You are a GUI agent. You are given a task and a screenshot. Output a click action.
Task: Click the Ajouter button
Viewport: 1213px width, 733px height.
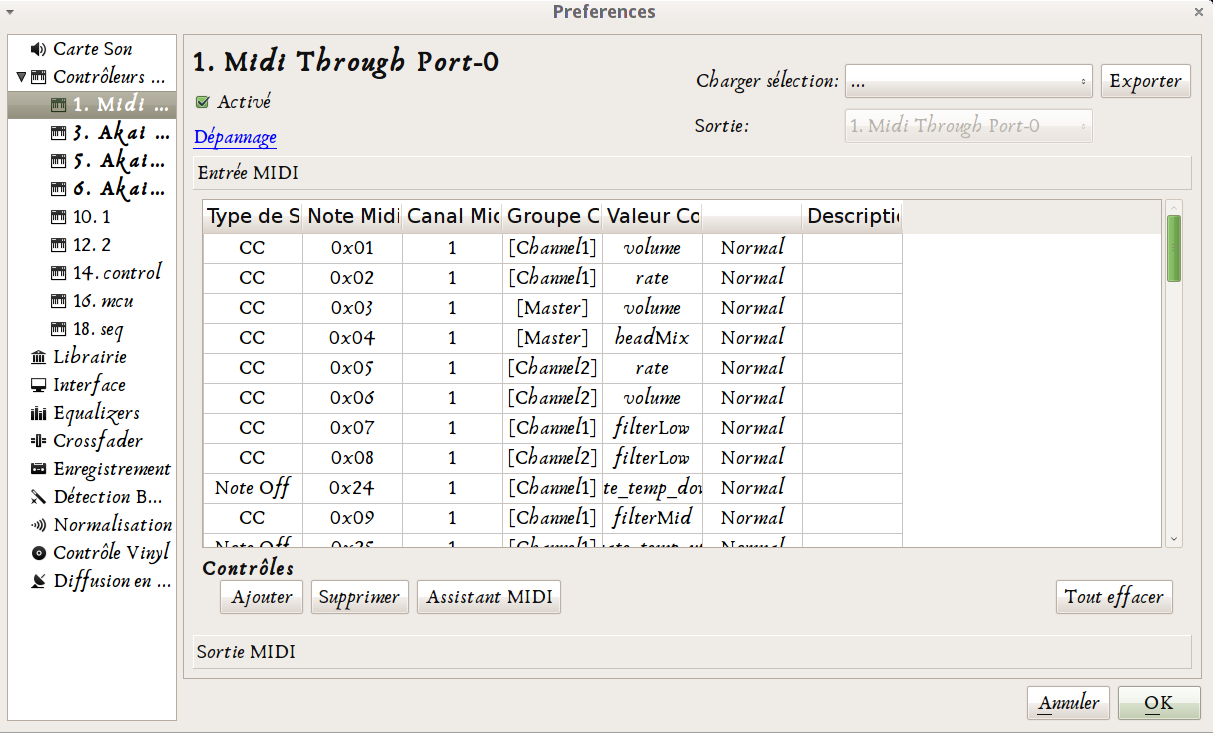261,597
